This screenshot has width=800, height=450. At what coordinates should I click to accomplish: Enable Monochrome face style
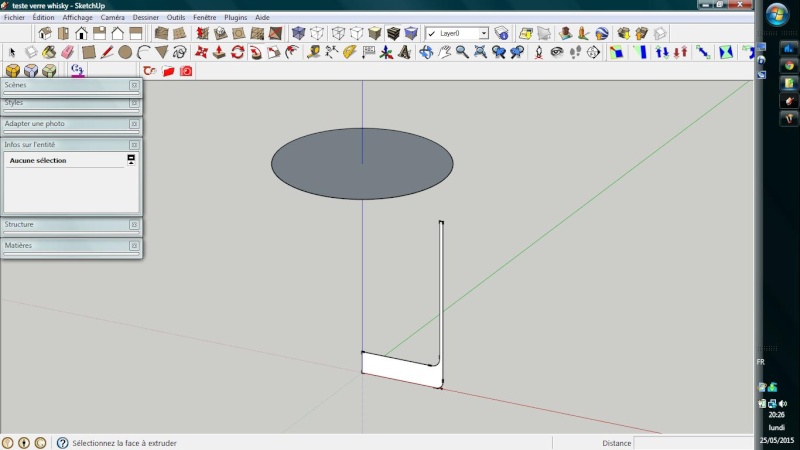(411, 34)
